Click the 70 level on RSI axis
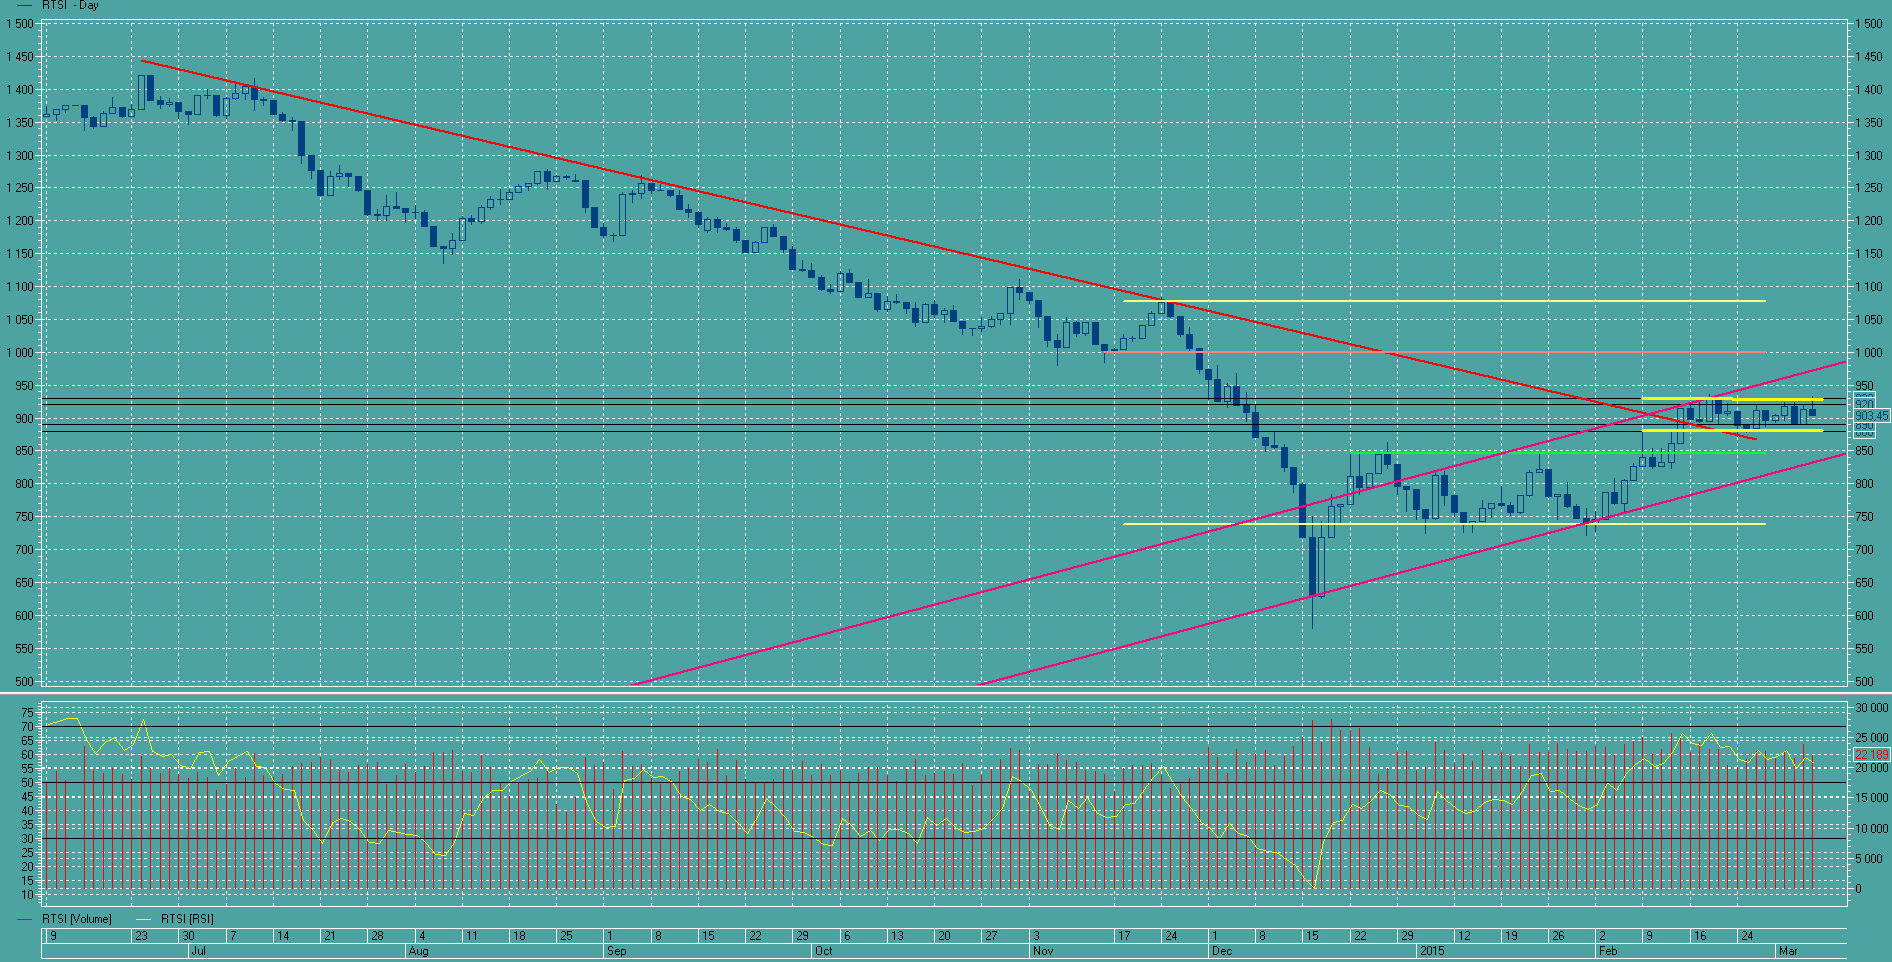Screen dimensions: 1892x962 click(x=27, y=727)
